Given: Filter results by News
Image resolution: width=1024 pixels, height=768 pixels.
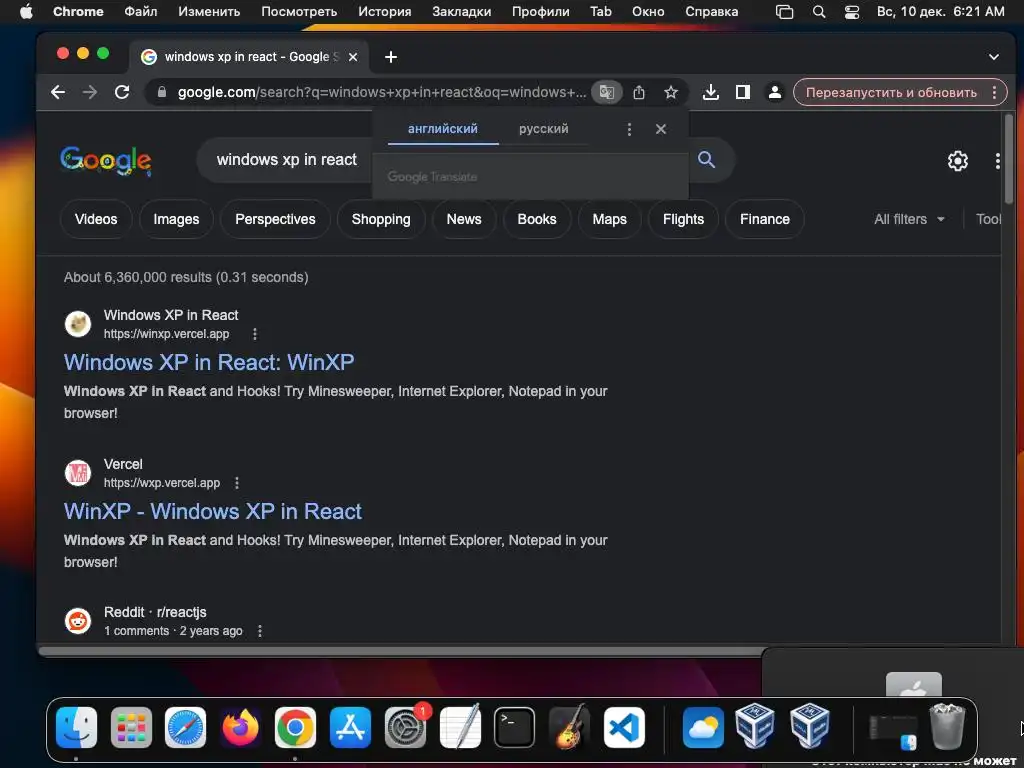Looking at the screenshot, I should click(464, 219).
